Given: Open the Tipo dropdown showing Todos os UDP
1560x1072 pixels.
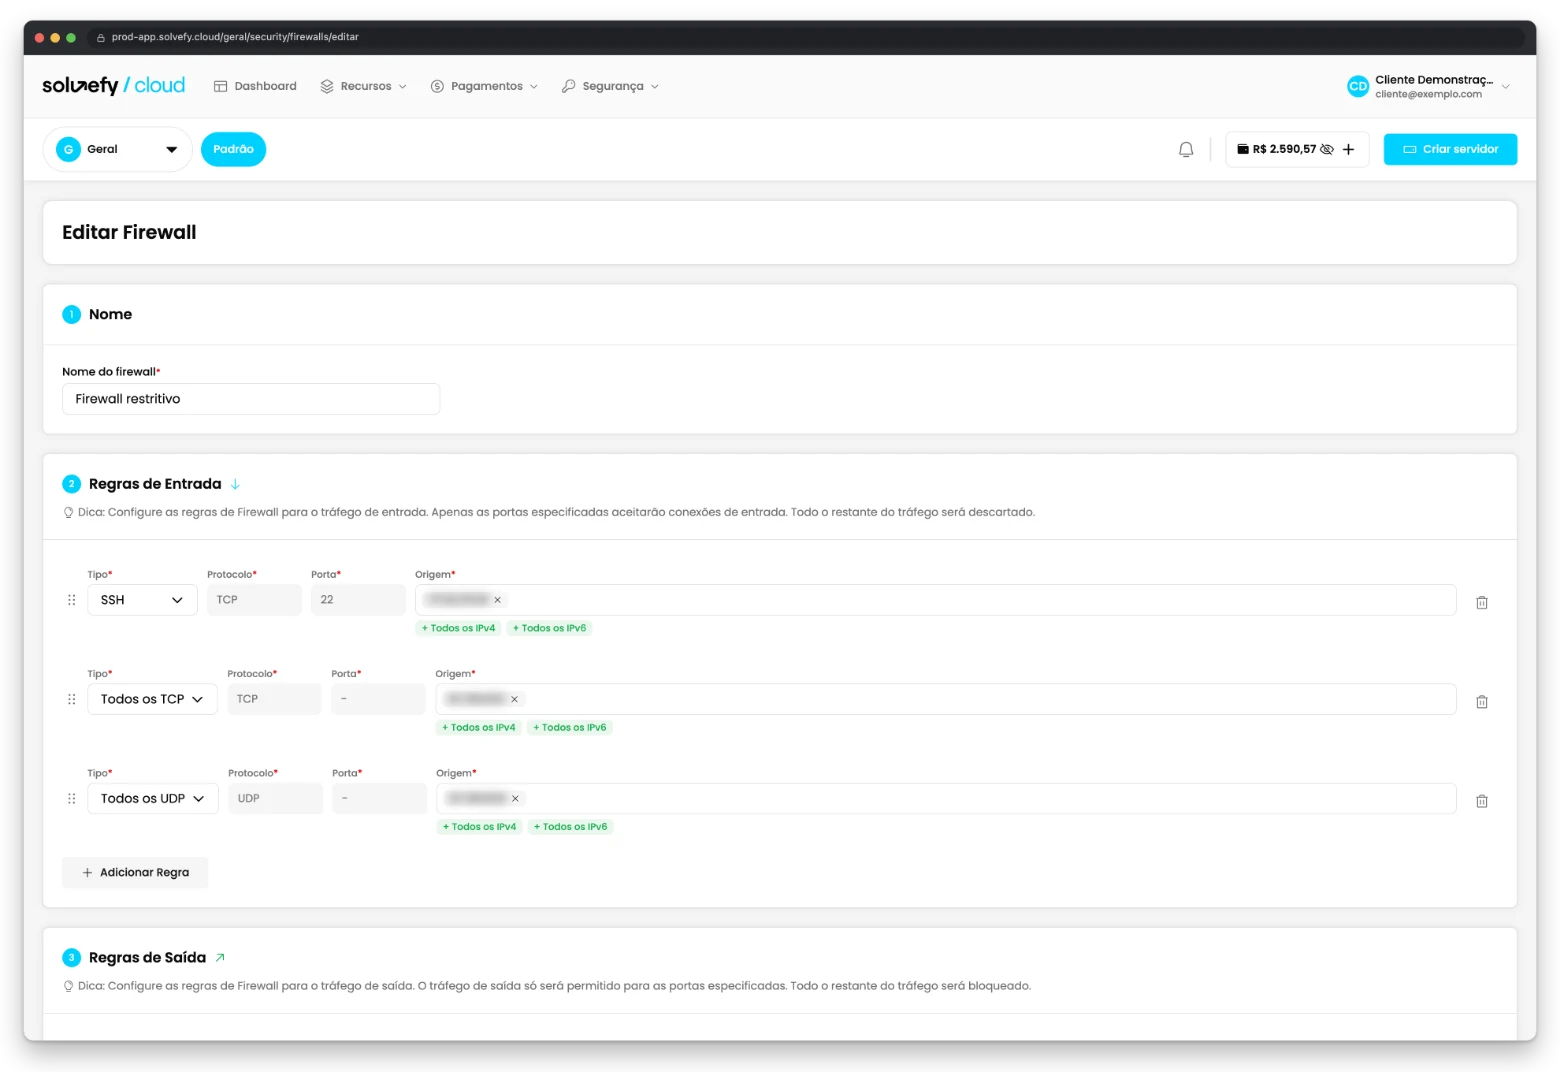Looking at the screenshot, I should pyautogui.click(x=152, y=798).
